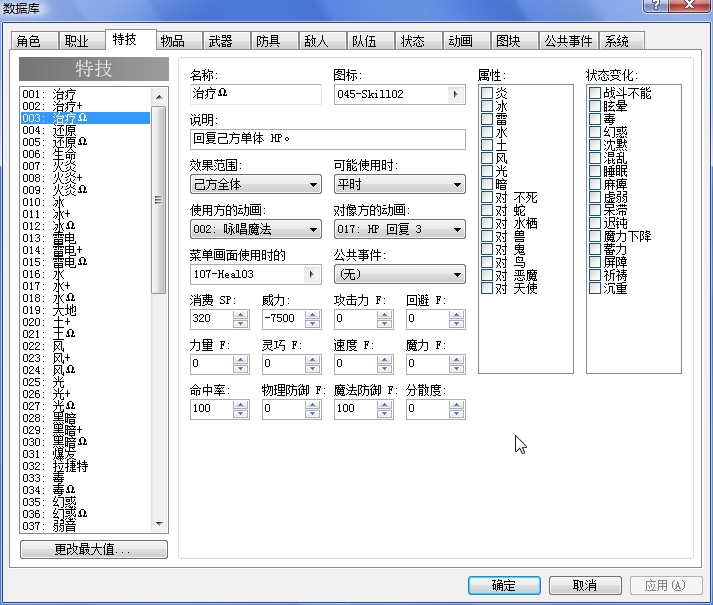Open icon picker arrow beside 045-Skill02

pyautogui.click(x=455, y=95)
